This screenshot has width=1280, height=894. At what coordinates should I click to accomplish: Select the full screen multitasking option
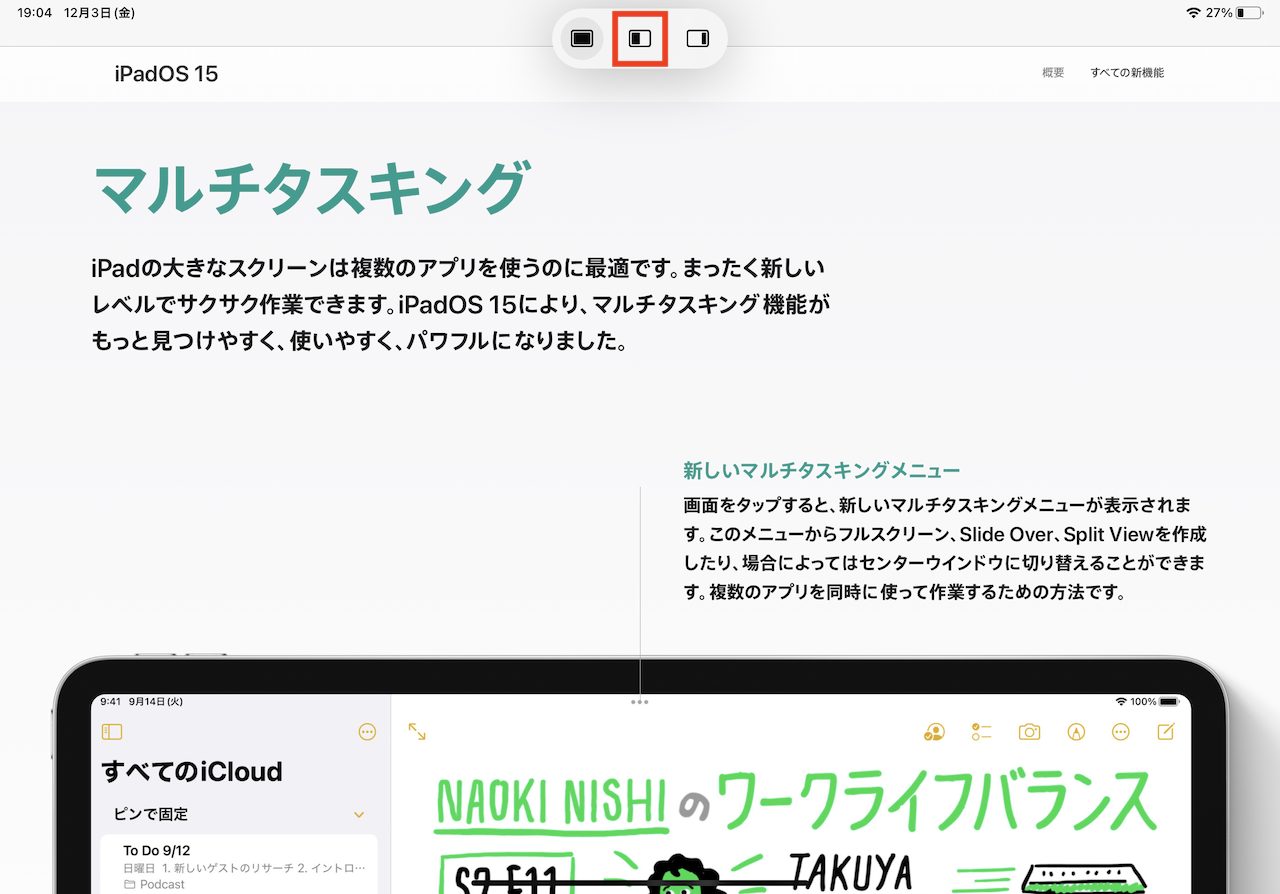(x=582, y=39)
